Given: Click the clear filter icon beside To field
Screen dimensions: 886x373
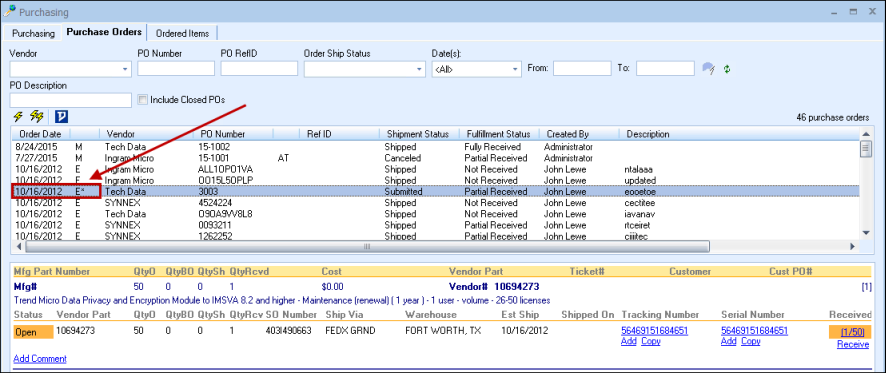Looking at the screenshot, I should click(x=708, y=69).
